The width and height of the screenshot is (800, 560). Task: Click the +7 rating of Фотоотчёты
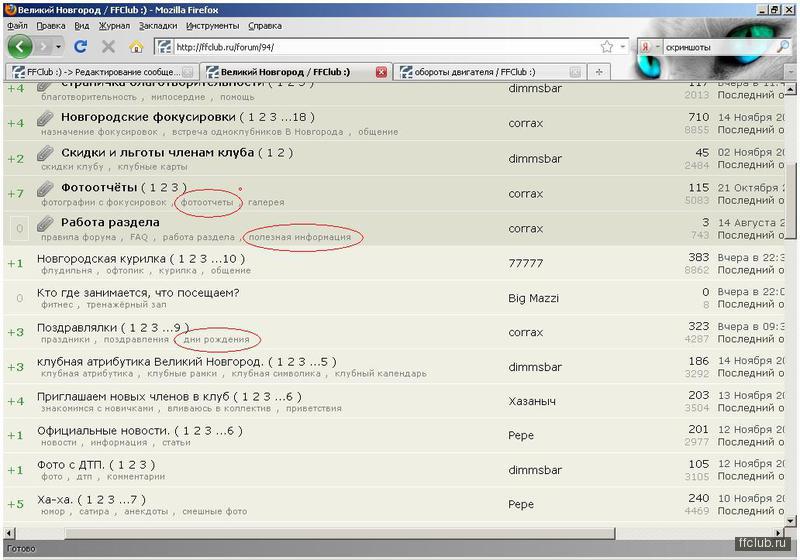[x=15, y=194]
